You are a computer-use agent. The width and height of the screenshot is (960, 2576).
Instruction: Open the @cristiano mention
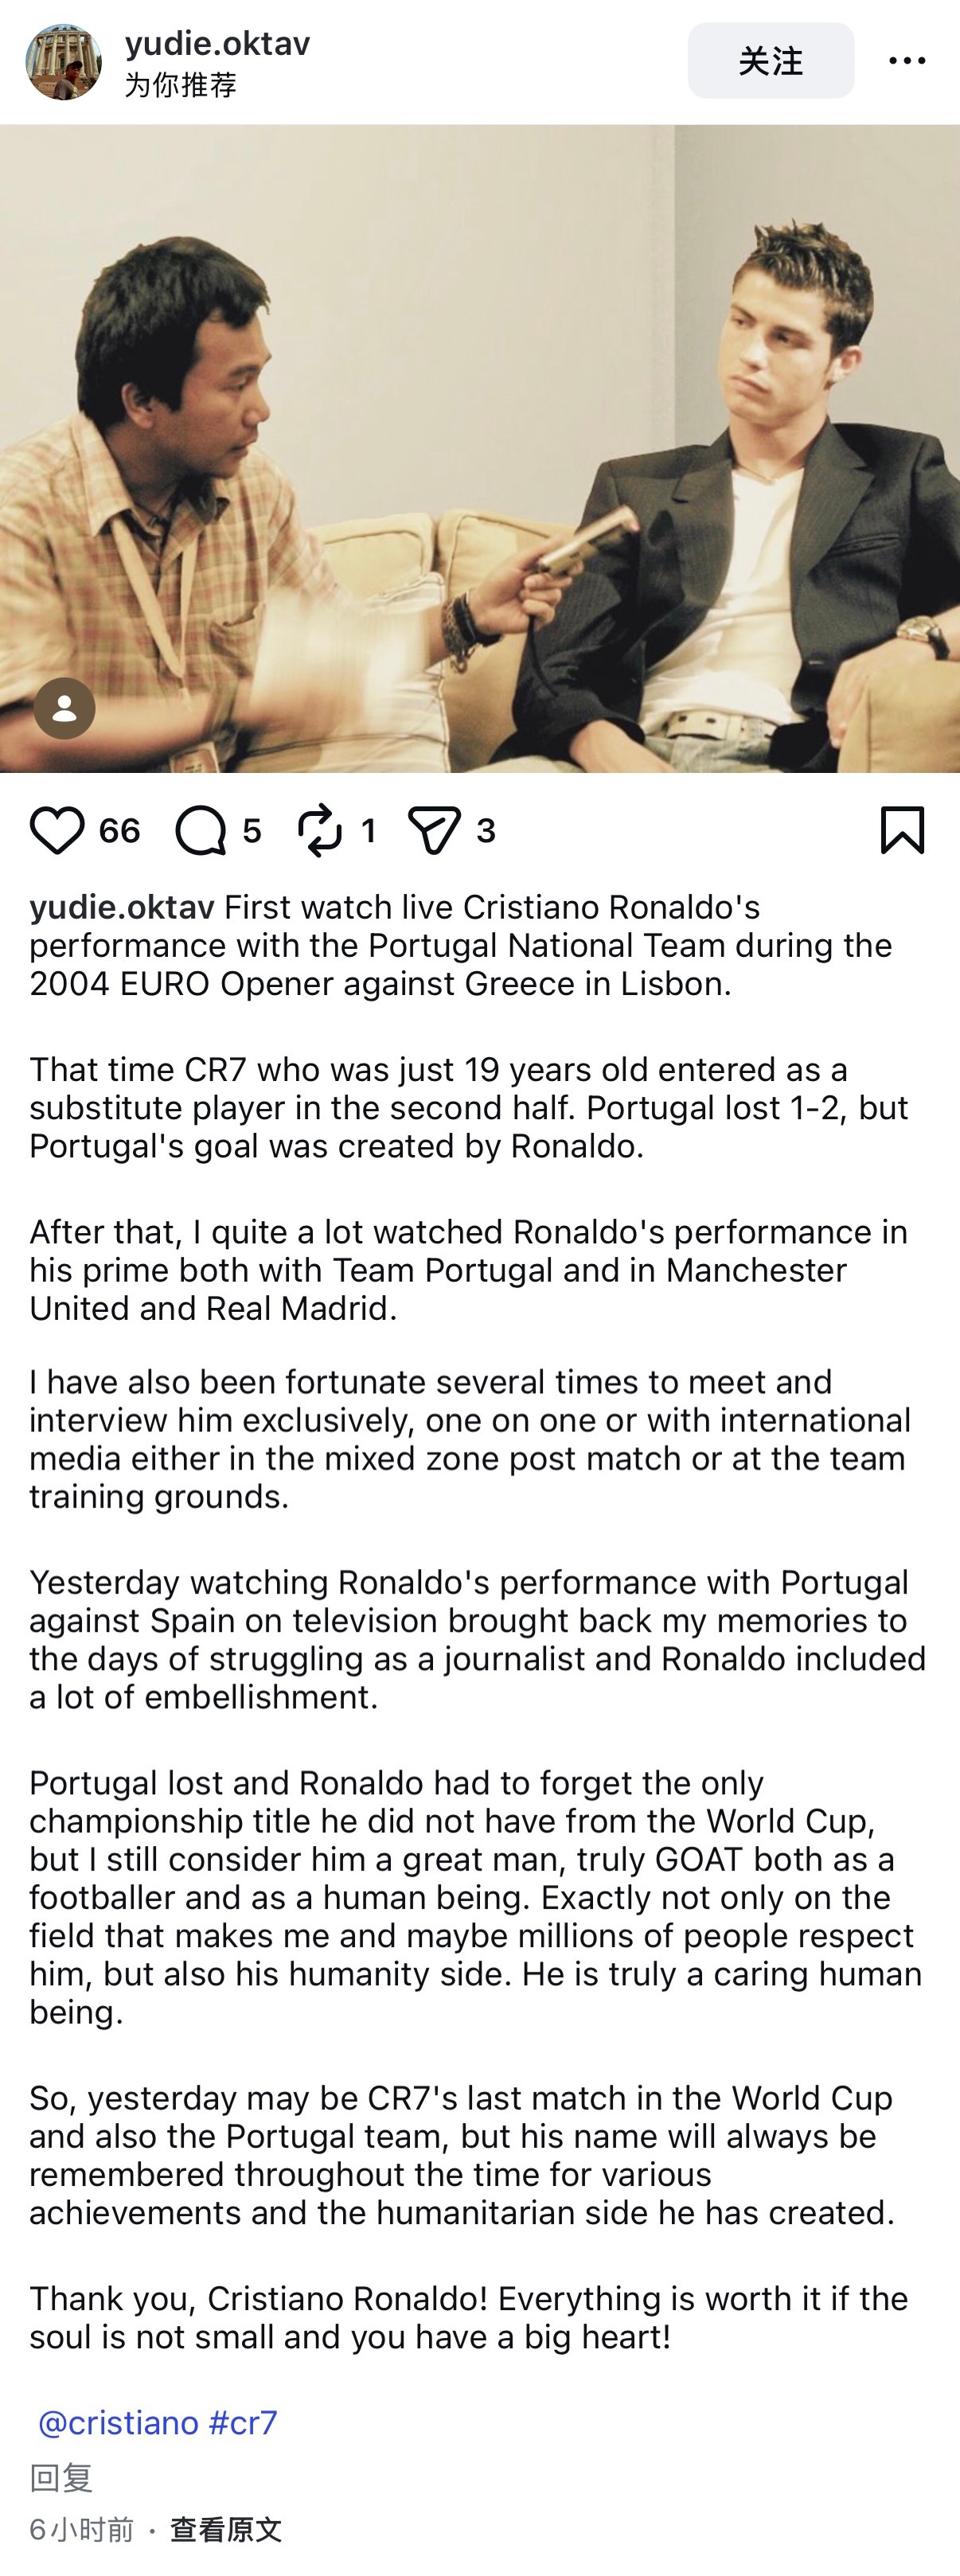[118, 2422]
